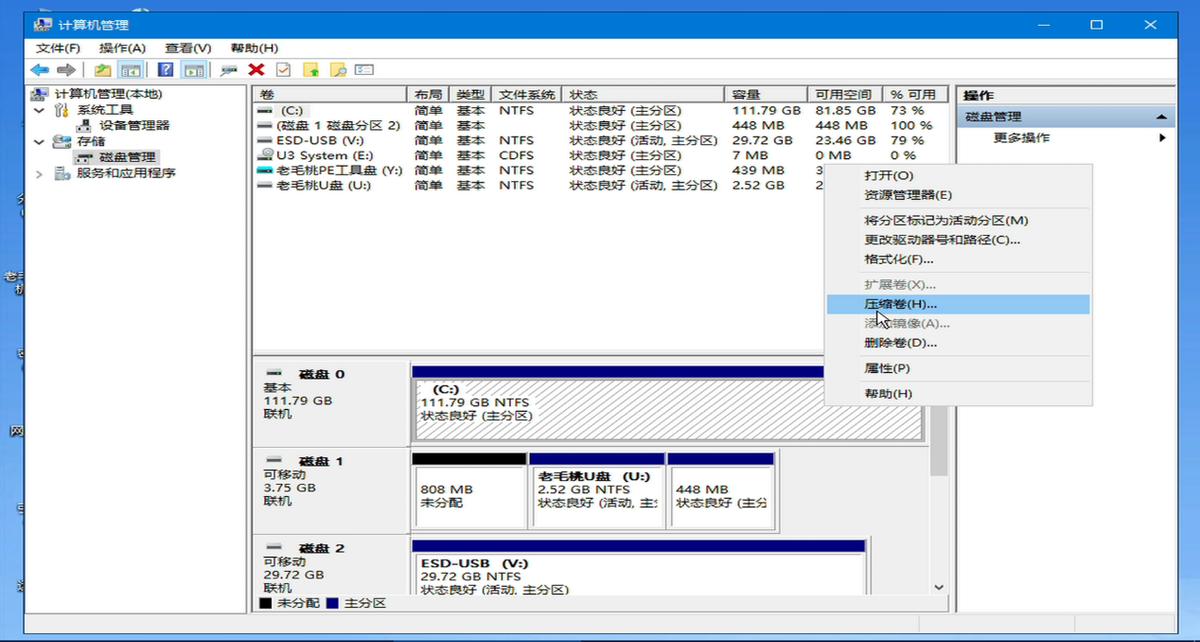Click the forward navigation arrow on the toolbar
The image size is (1200, 642).
pos(65,68)
